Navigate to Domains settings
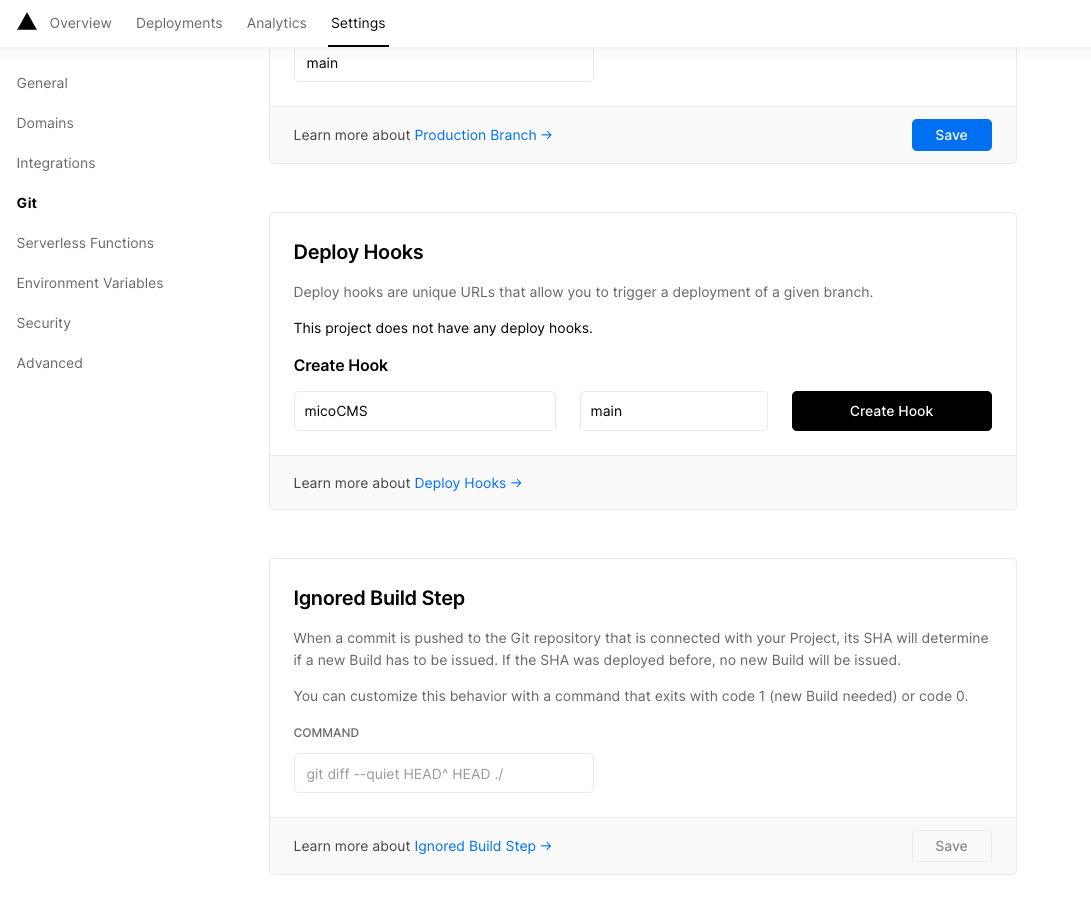This screenshot has width=1091, height=903. (45, 123)
